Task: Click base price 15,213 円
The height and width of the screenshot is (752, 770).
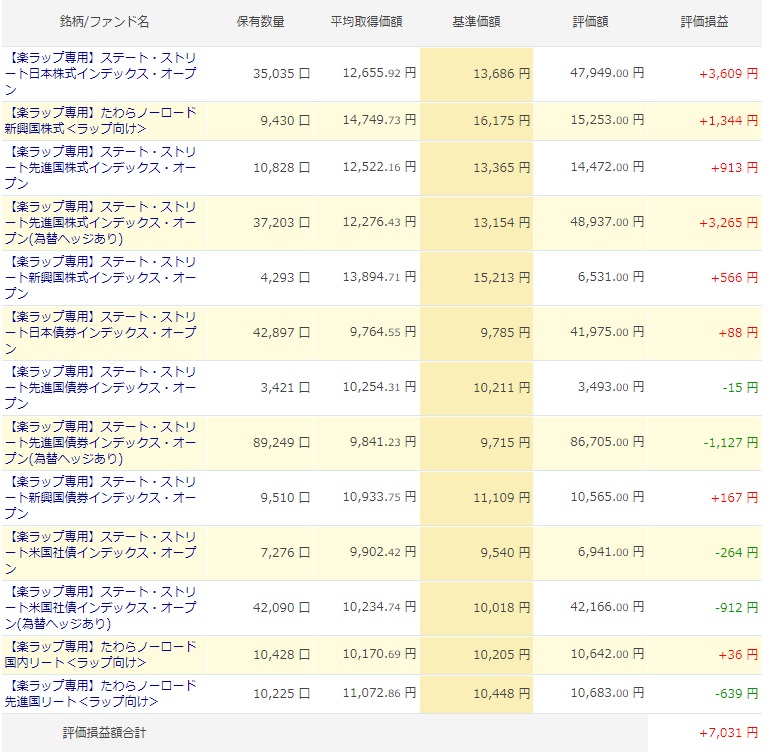Action: pos(502,278)
